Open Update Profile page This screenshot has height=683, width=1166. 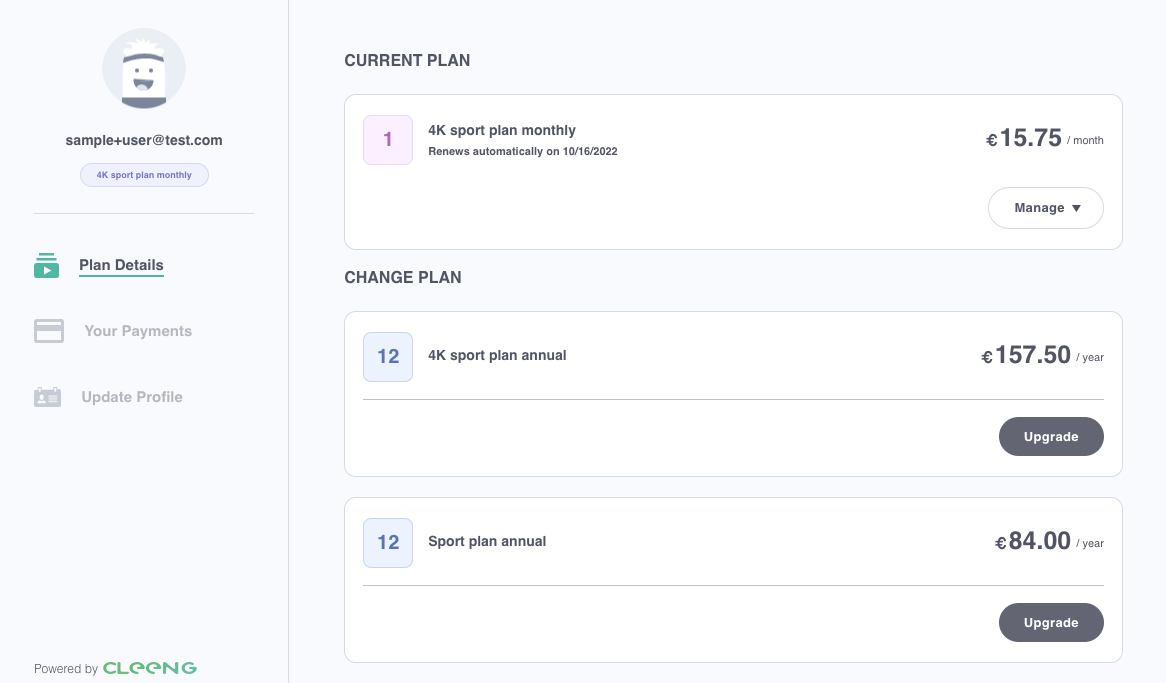click(132, 397)
